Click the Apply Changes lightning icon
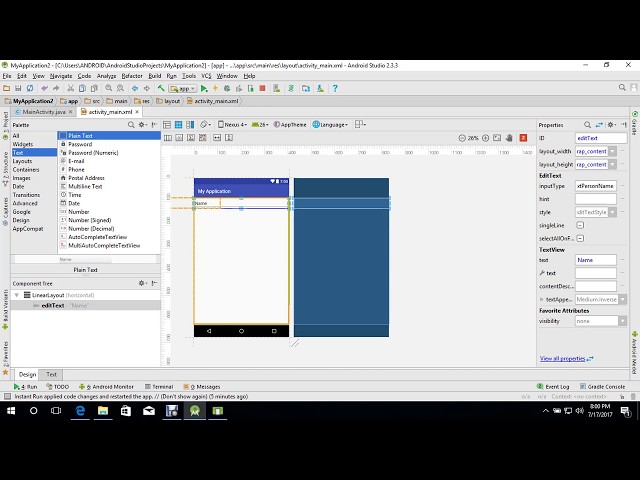Image resolution: width=640 pixels, height=480 pixels. coord(216,88)
